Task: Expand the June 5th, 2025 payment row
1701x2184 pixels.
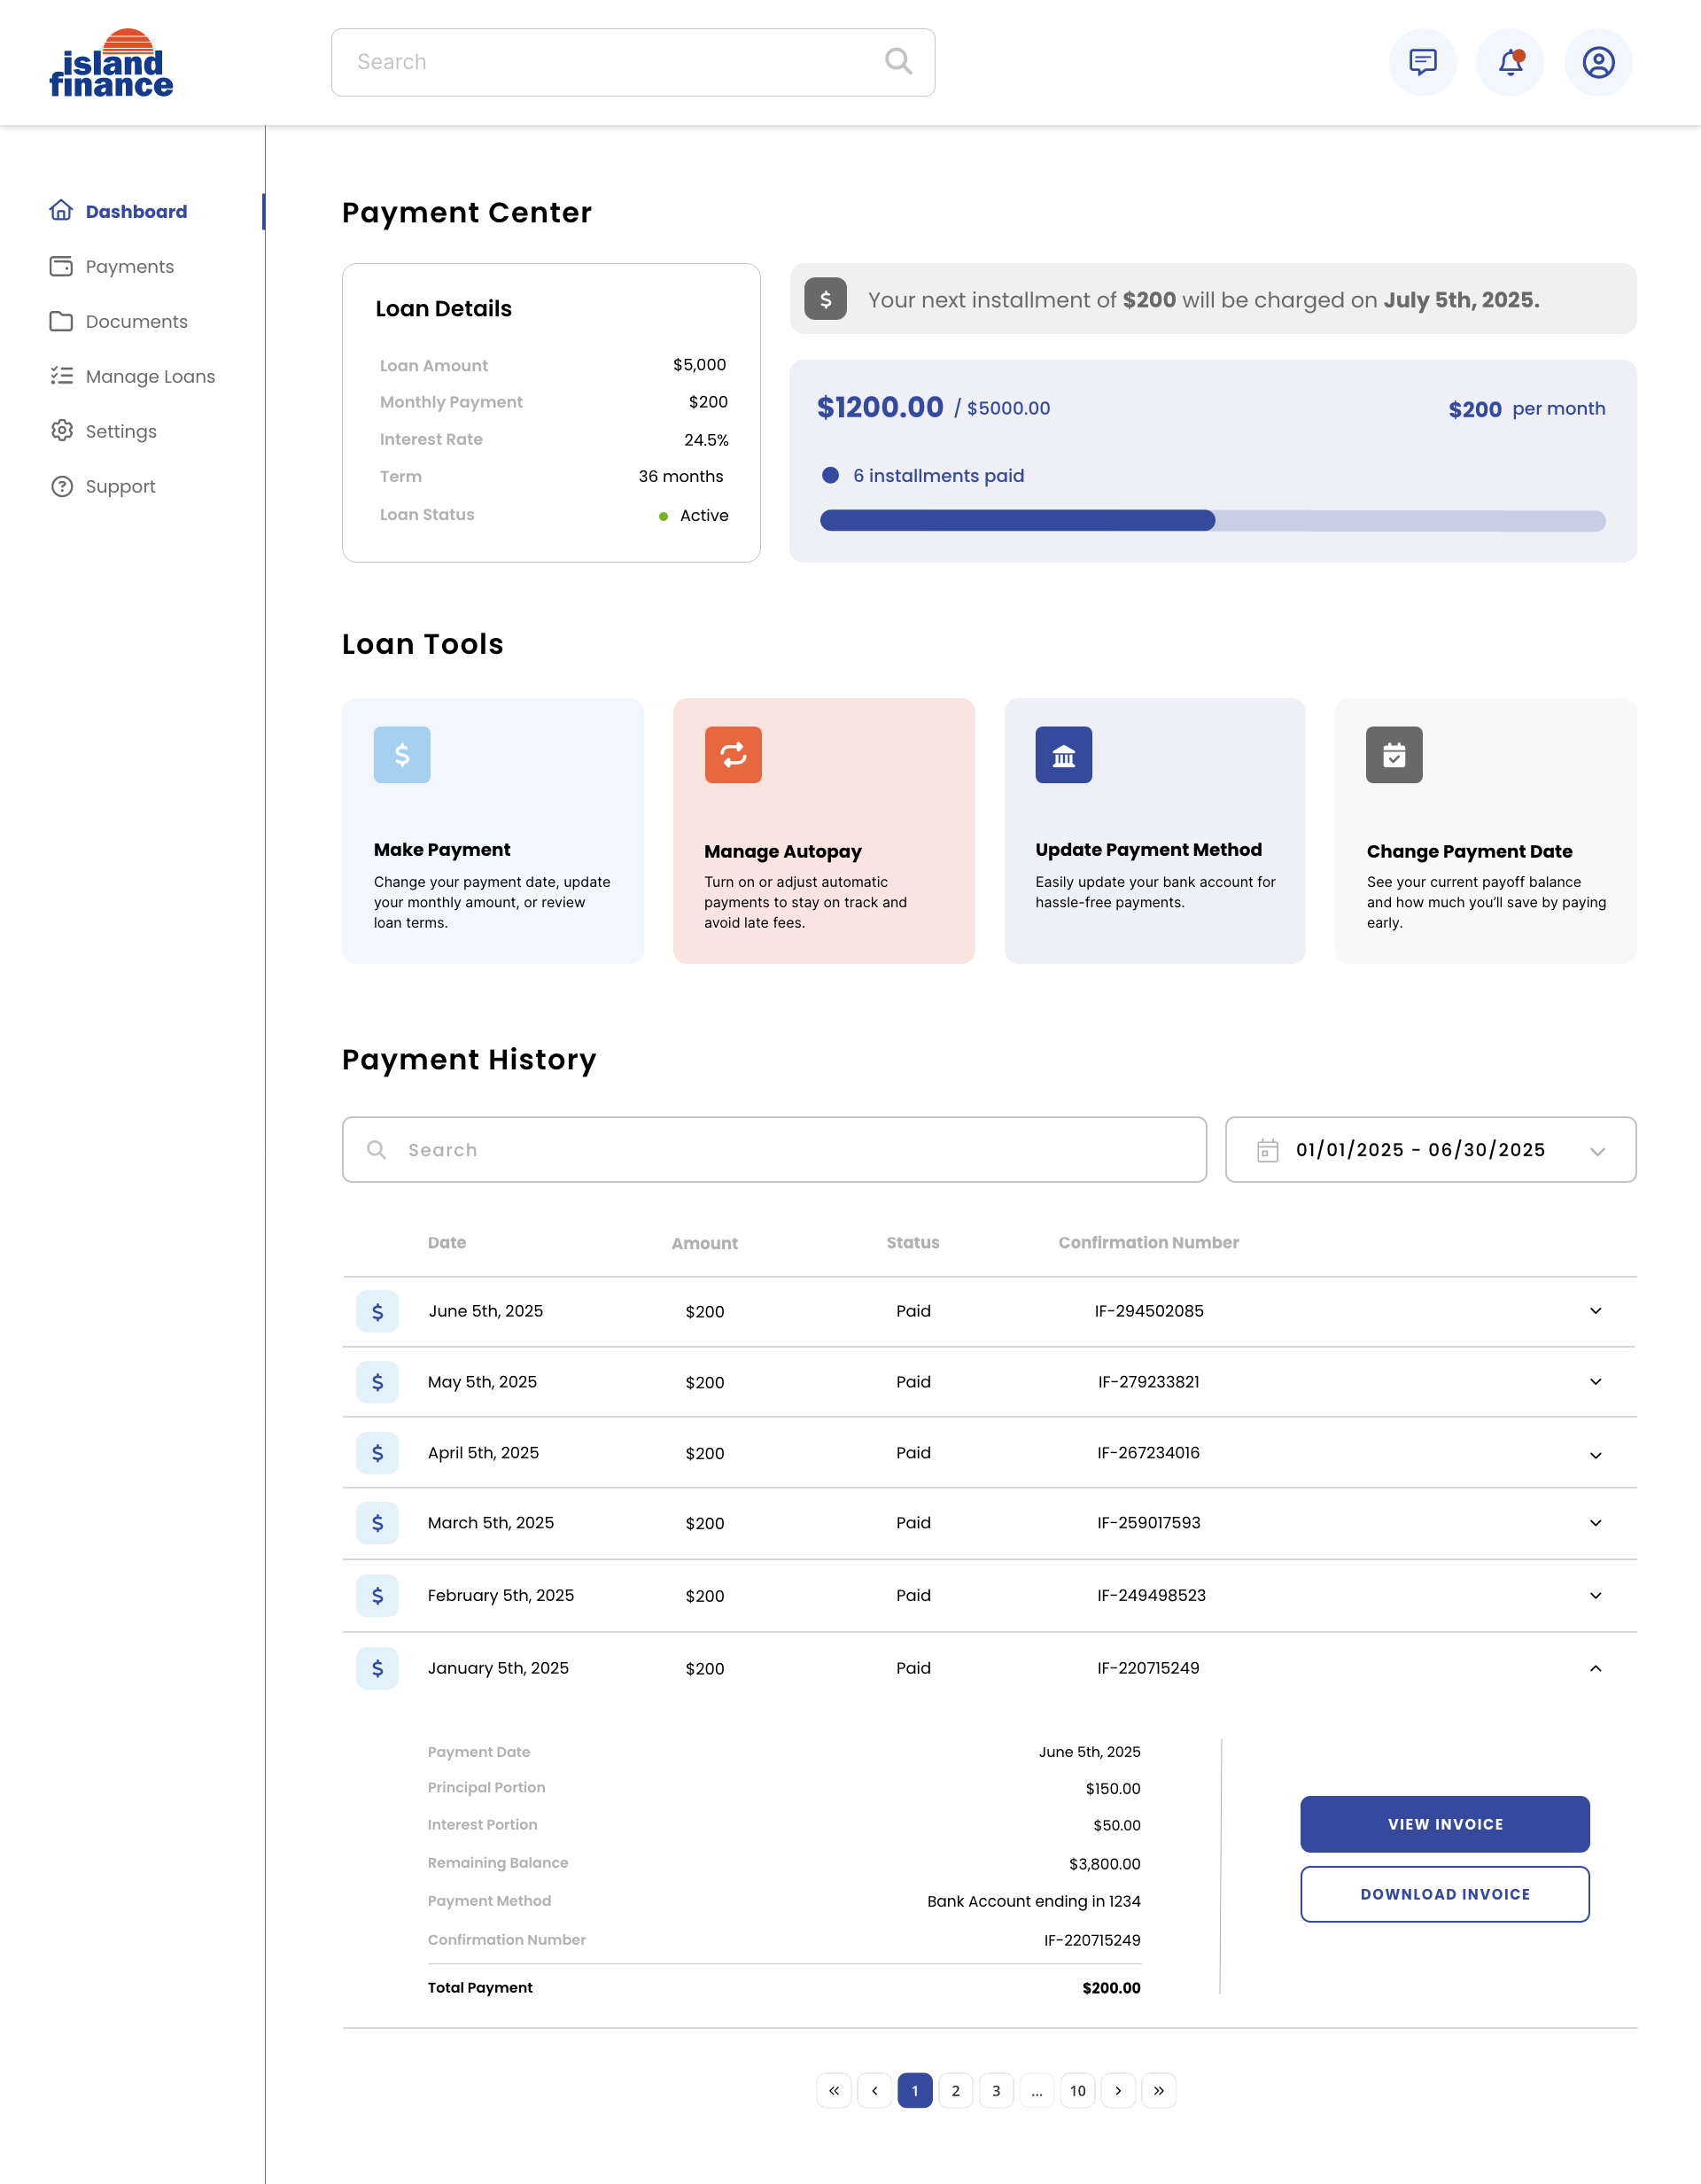Action: (1594, 1310)
